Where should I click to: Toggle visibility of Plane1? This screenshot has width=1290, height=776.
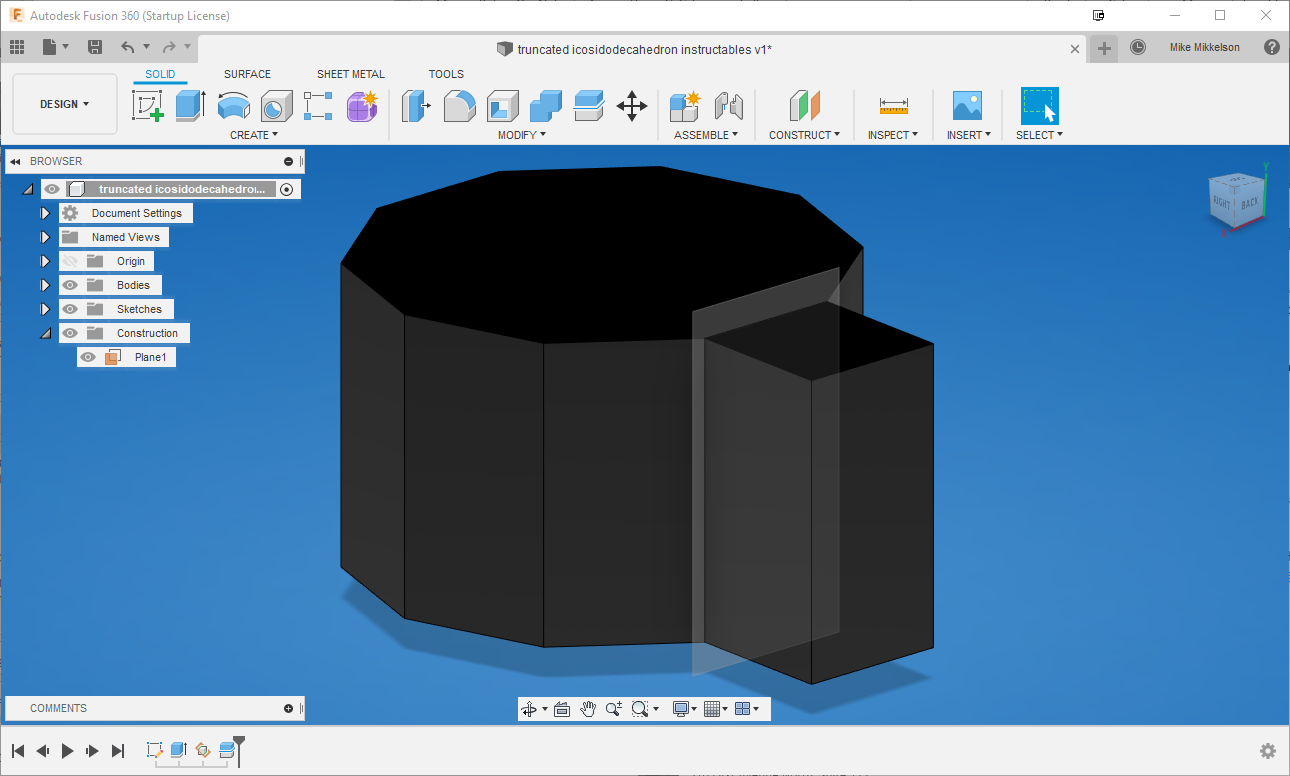point(88,356)
